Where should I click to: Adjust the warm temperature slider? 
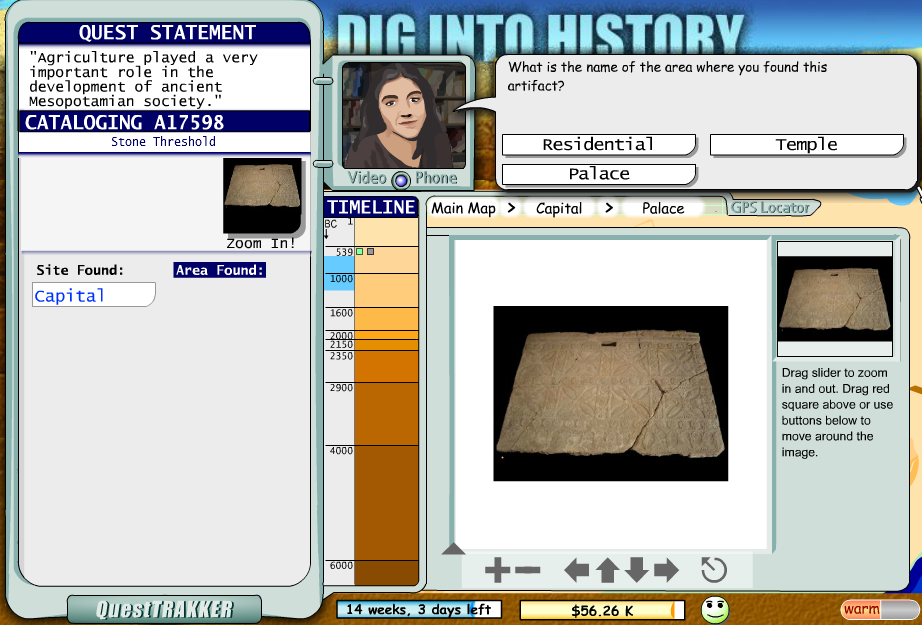(880, 609)
